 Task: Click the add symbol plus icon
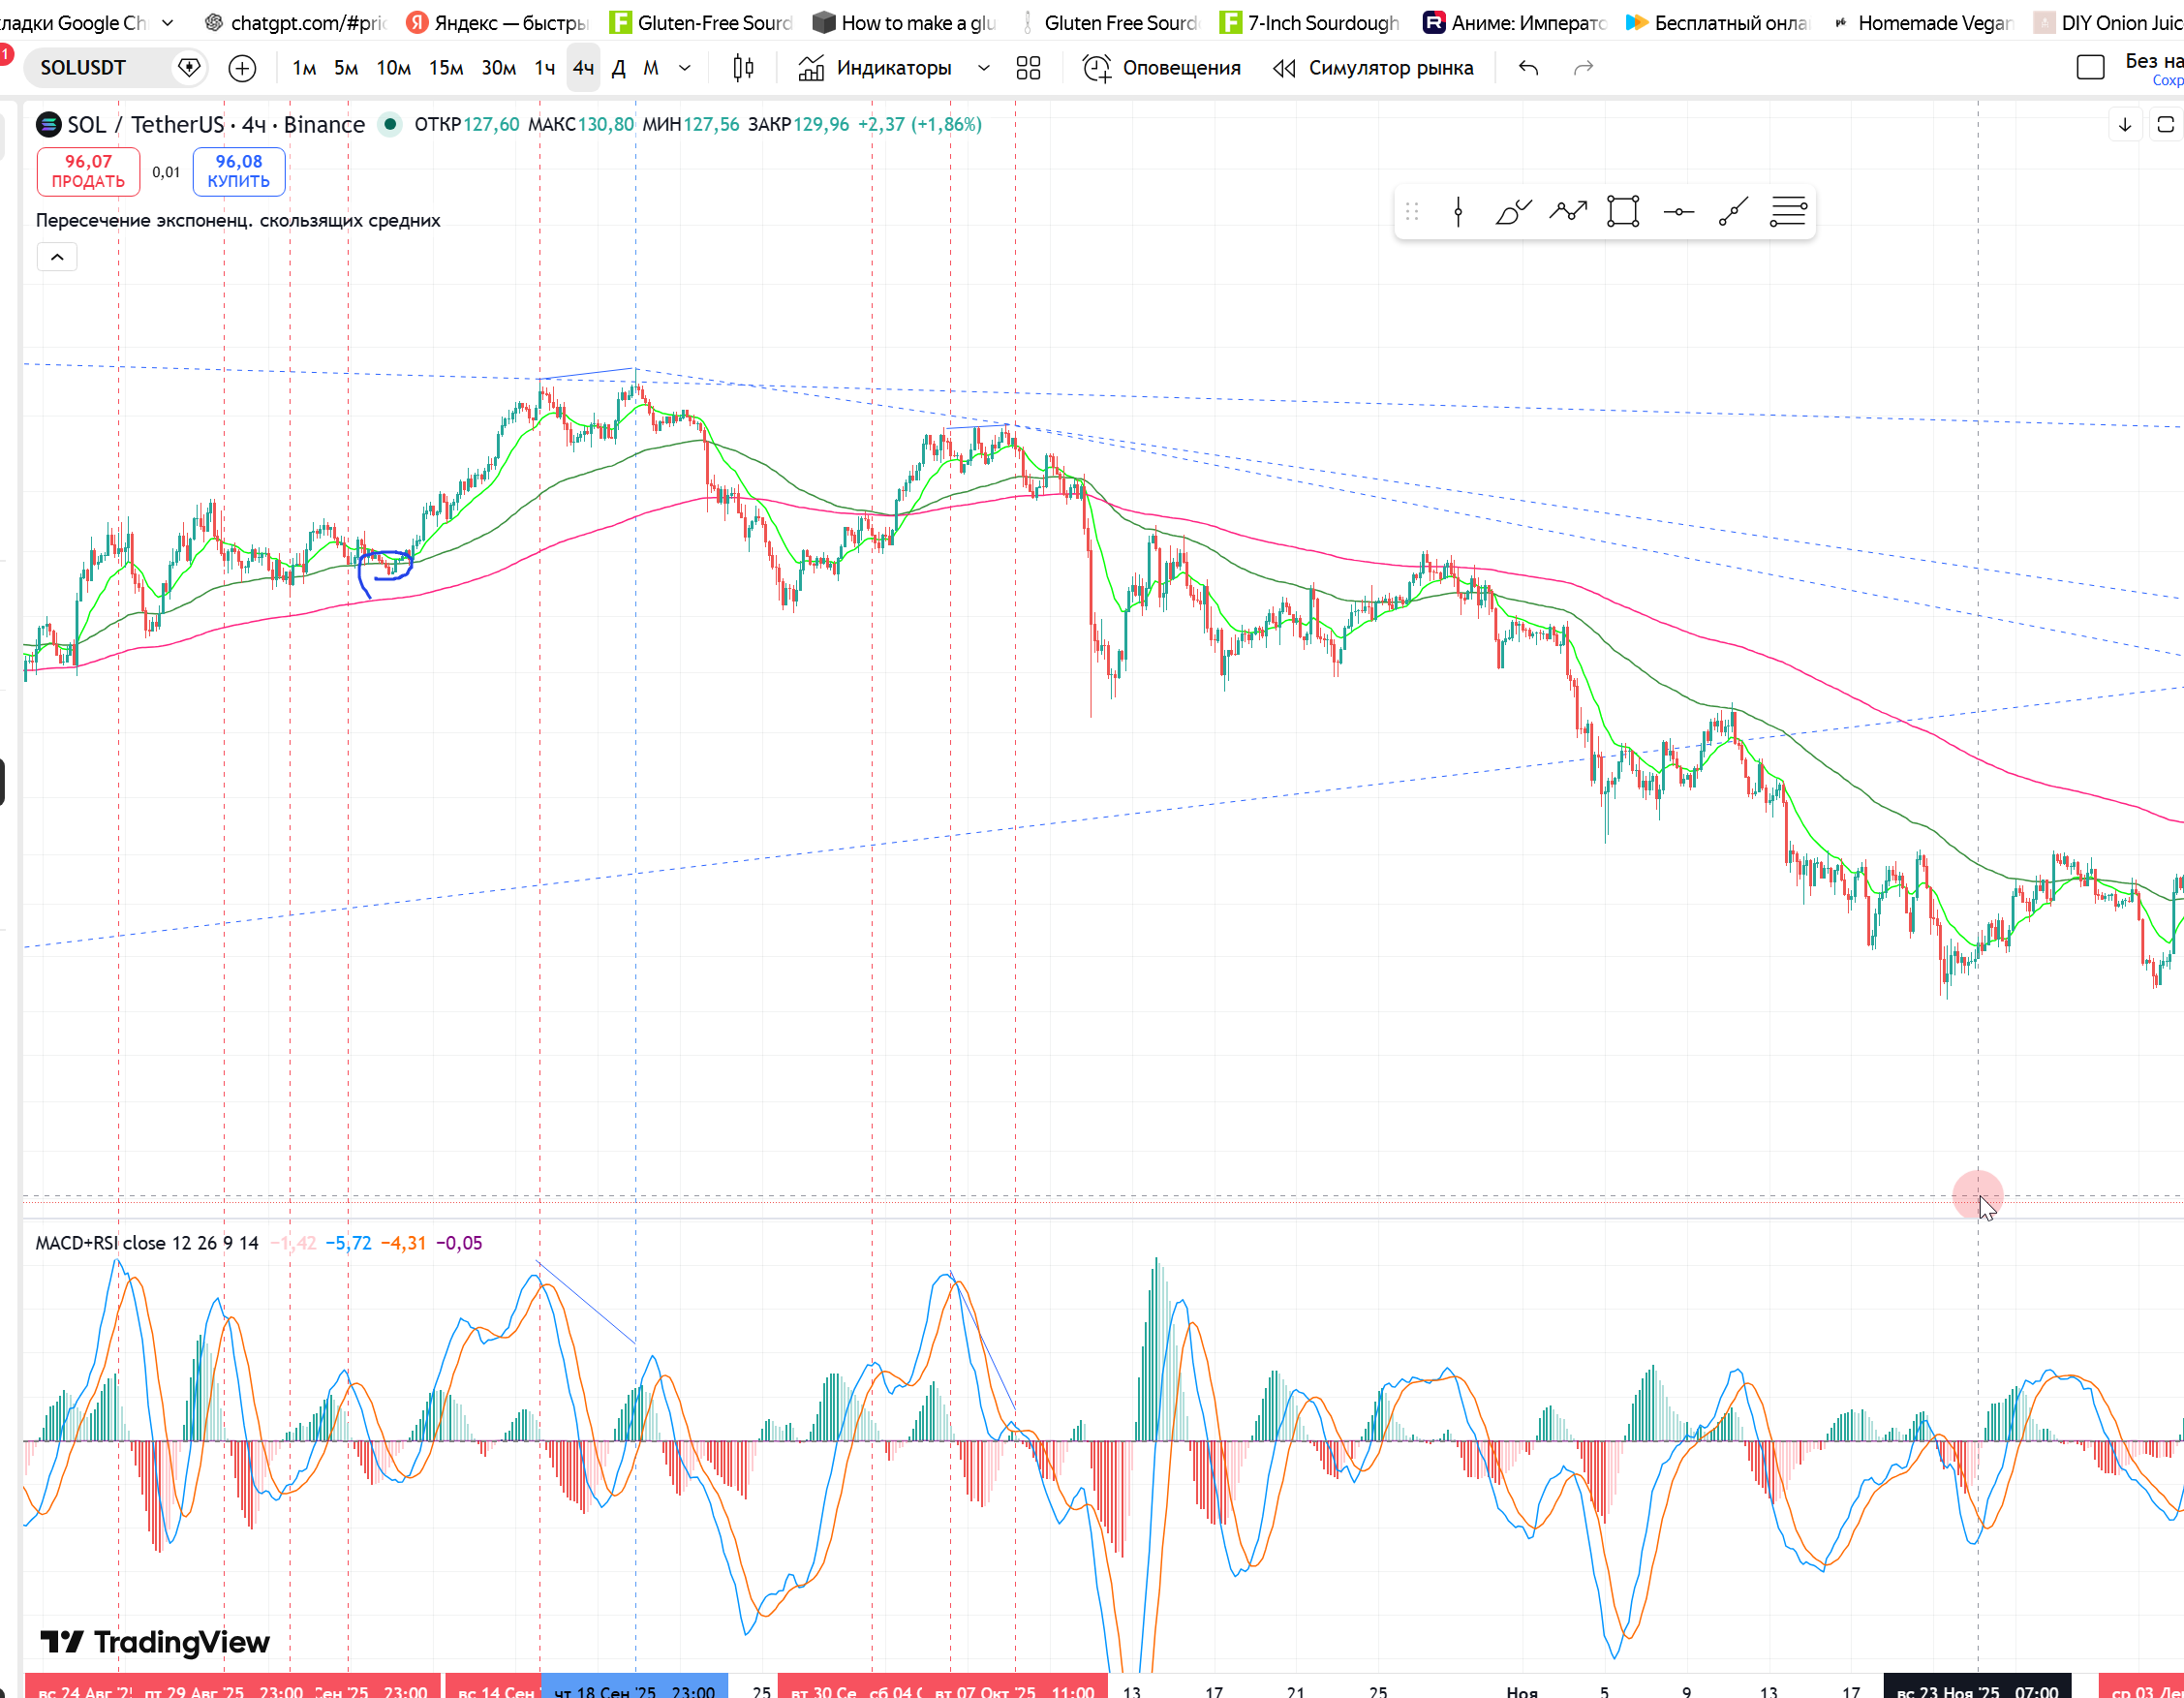(x=242, y=68)
